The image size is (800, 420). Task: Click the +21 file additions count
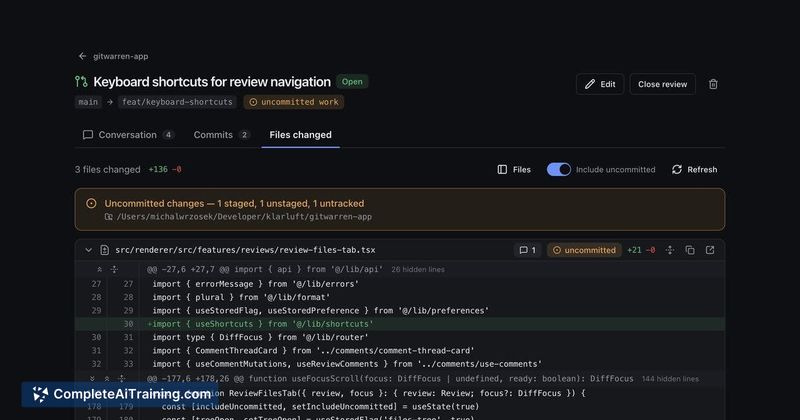634,250
